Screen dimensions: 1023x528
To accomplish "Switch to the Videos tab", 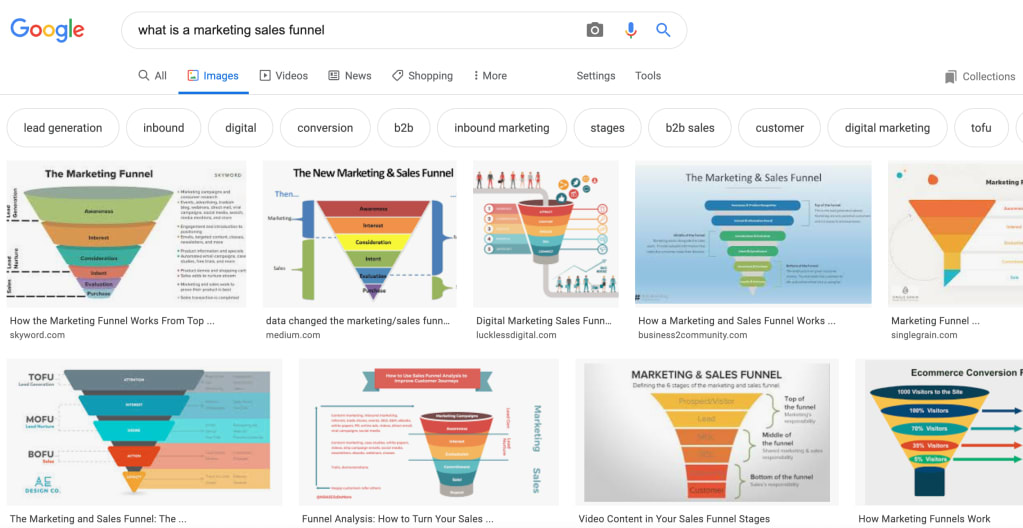I will click(284, 76).
